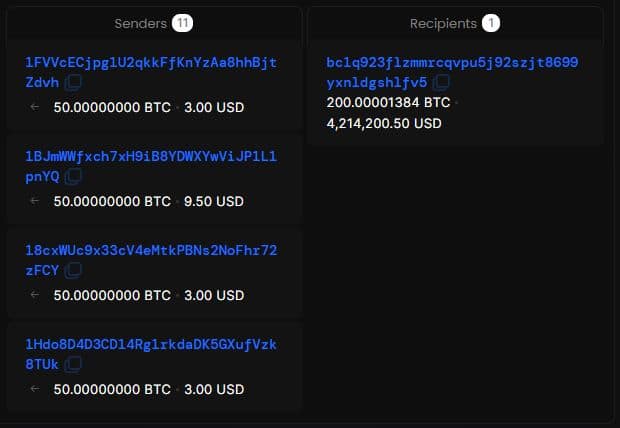Click arrow icon of 18cxWUc9 sender amount
The width and height of the screenshot is (620, 428).
(35, 295)
